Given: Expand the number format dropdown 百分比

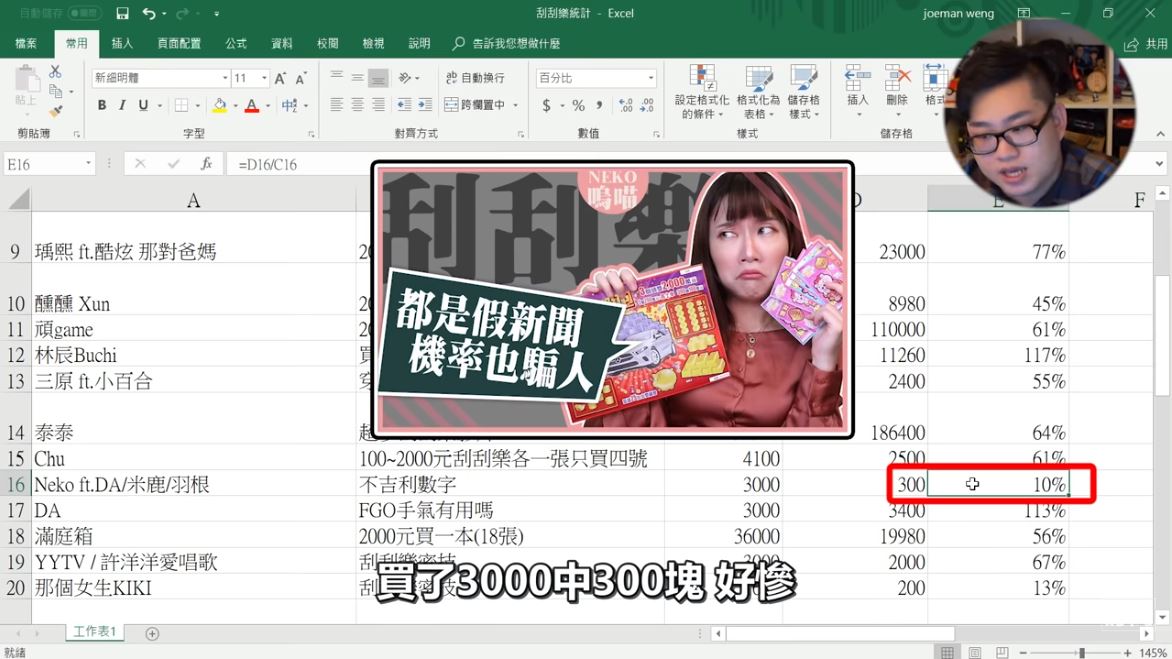Looking at the screenshot, I should [650, 78].
